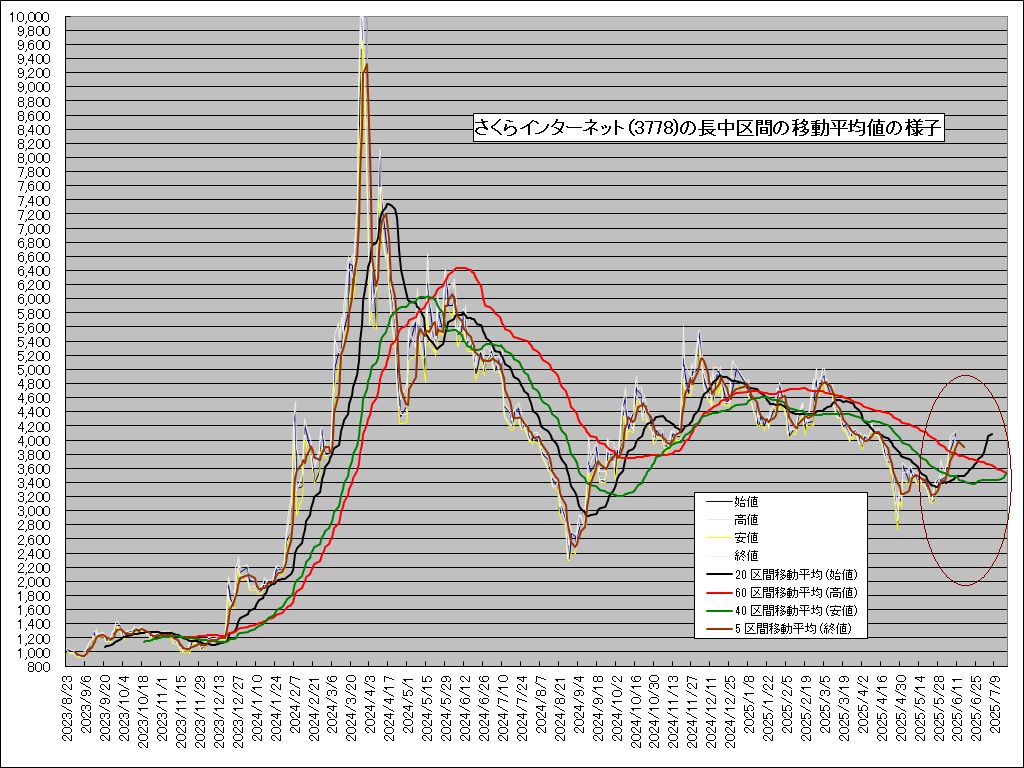
Task: Click the x-axis date 2024/2/7
Action: [295, 707]
